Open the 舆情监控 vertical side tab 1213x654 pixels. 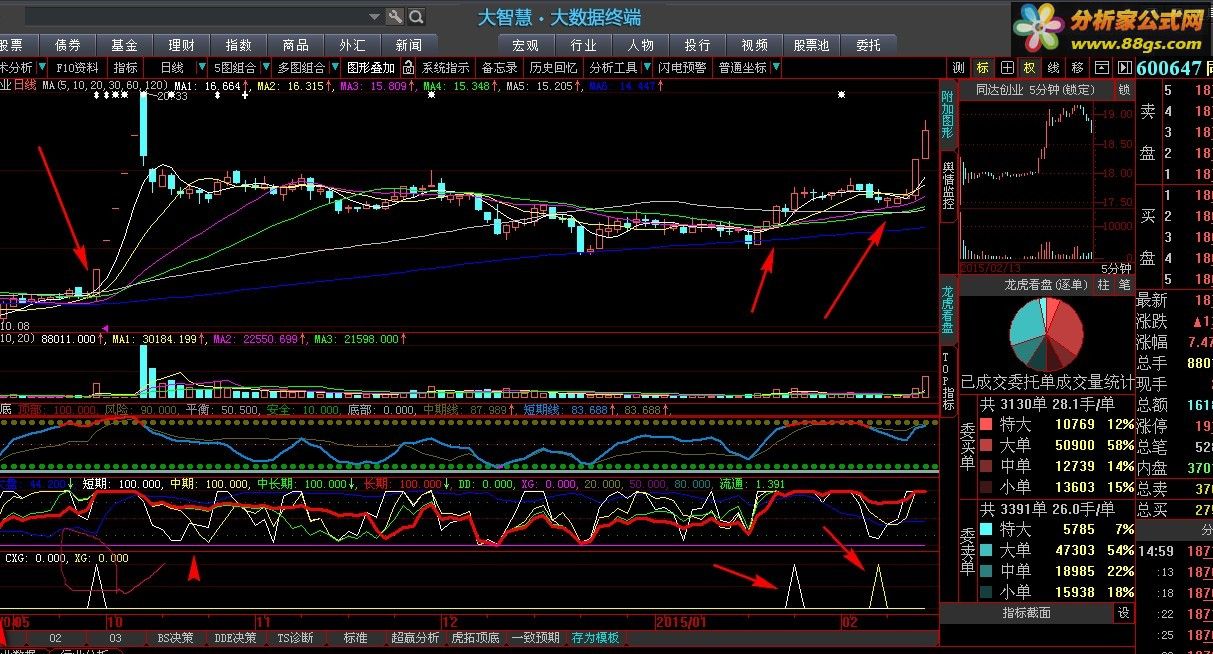pos(947,185)
